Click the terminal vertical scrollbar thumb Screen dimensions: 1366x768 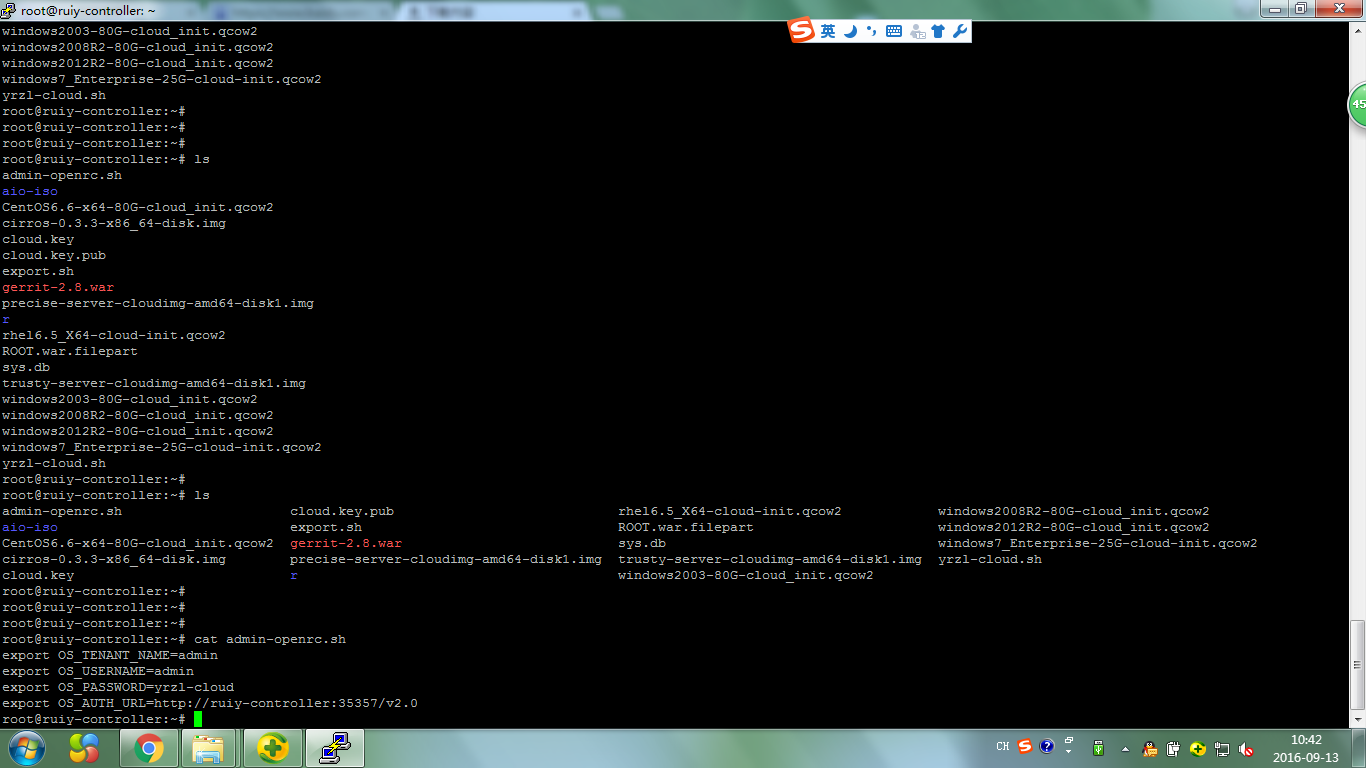(1357, 664)
